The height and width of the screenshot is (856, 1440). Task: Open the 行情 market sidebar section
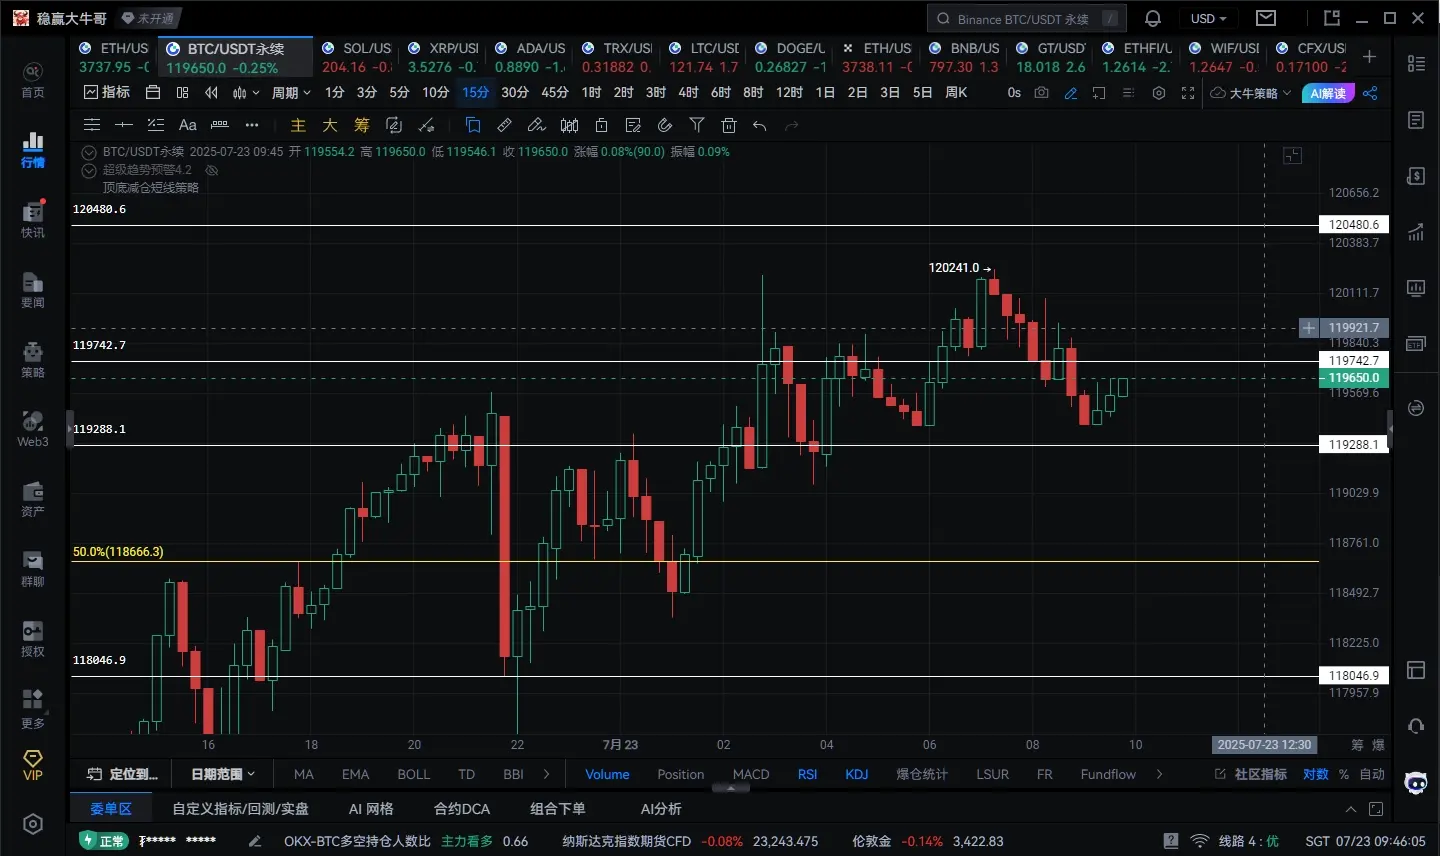(33, 149)
